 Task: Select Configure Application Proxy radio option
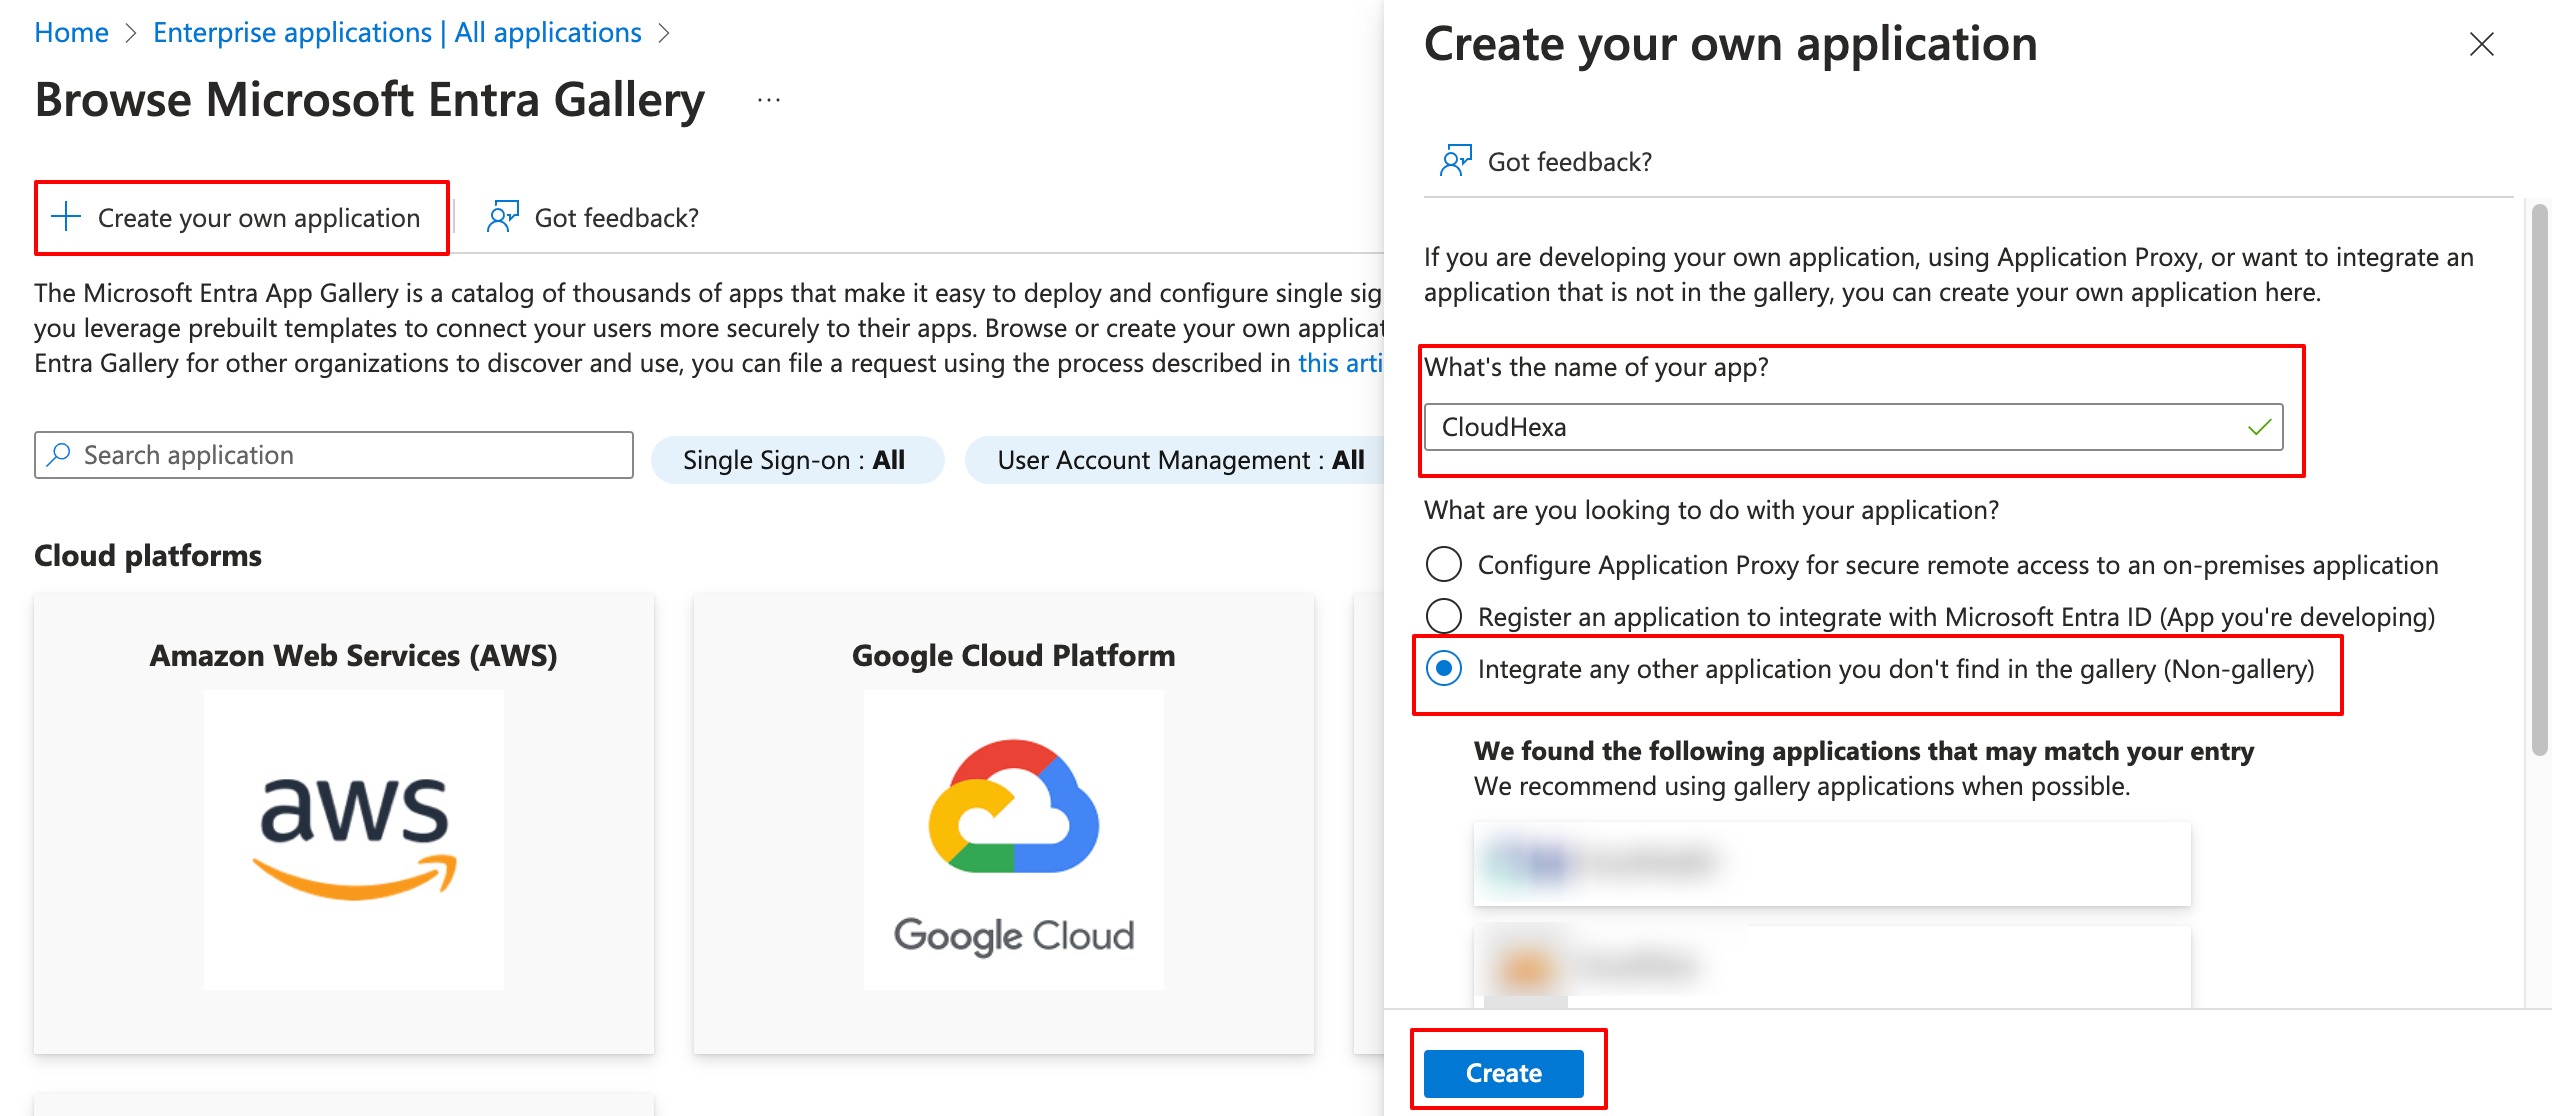tap(1444, 564)
